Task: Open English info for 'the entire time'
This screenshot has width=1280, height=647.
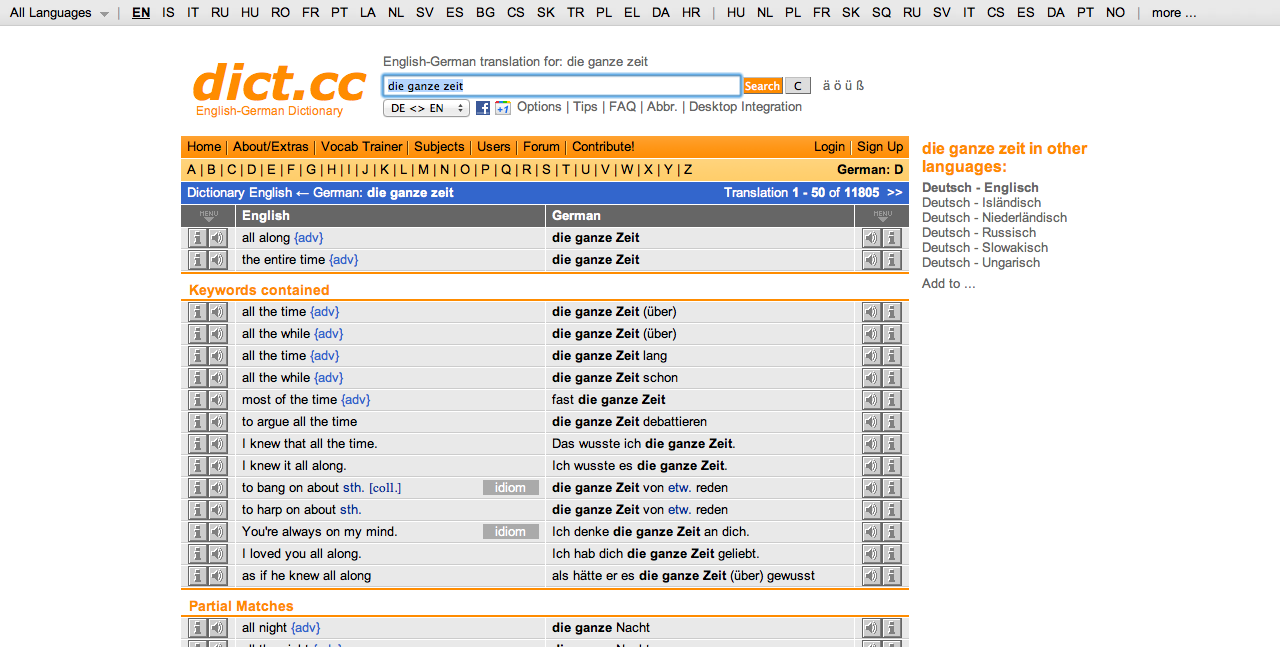Action: pyautogui.click(x=198, y=260)
